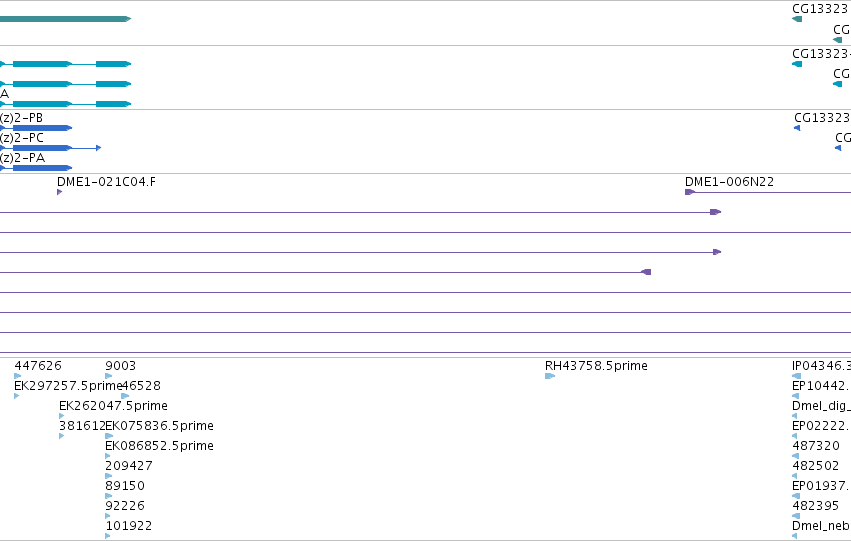This screenshot has width=851, height=541.
Task: Click the left-pointing purple arrowhead ending a long line
Action: 646,272
